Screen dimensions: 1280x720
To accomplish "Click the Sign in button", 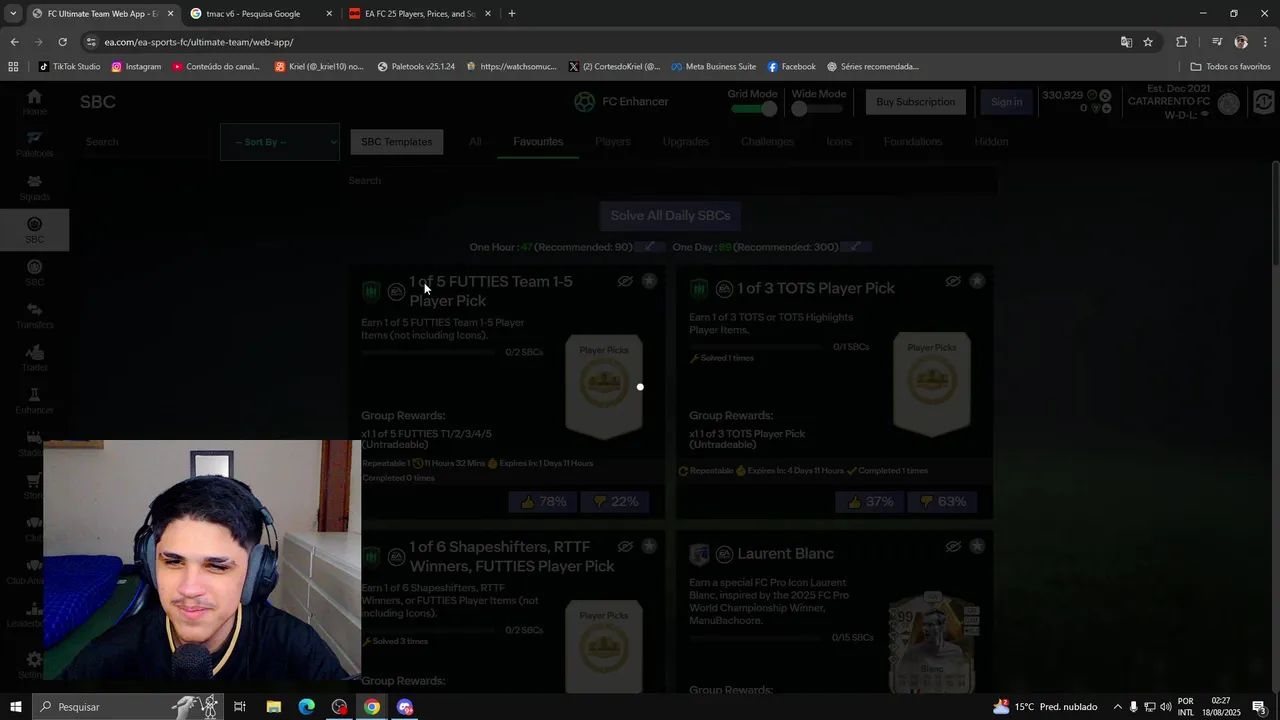I will [x=1006, y=102].
